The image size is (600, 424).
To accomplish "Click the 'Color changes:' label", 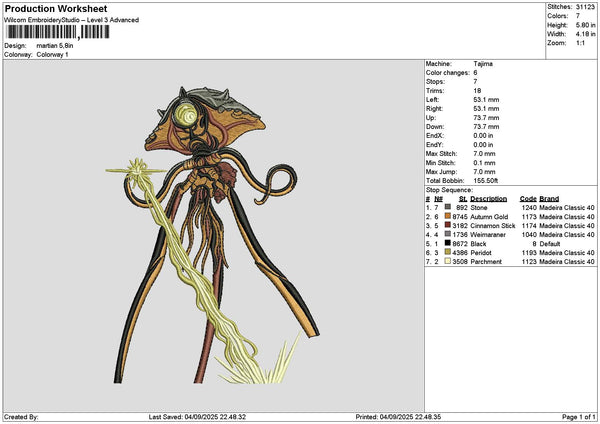I will pyautogui.click(x=447, y=73).
